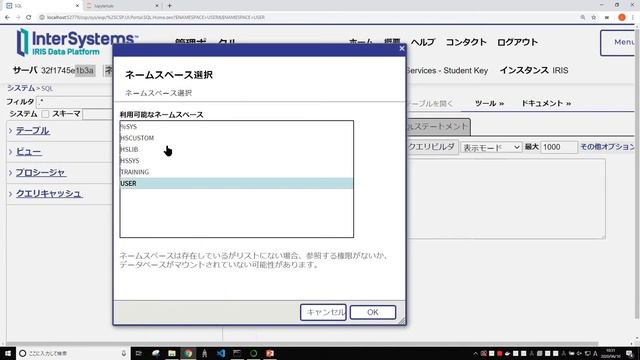
Task: Switch to the SQL browser tab
Action: [x=41, y=6]
